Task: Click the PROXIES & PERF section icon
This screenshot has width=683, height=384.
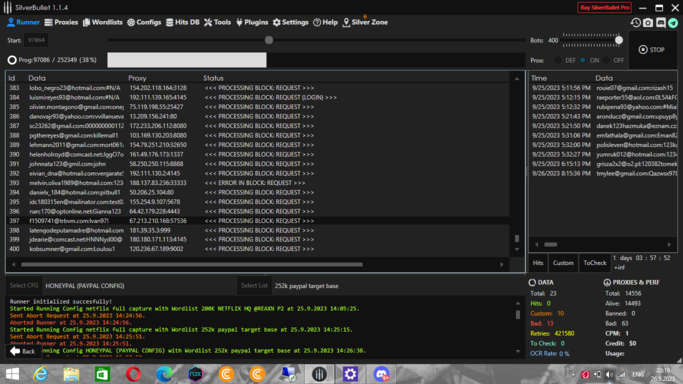Action: click(x=607, y=283)
